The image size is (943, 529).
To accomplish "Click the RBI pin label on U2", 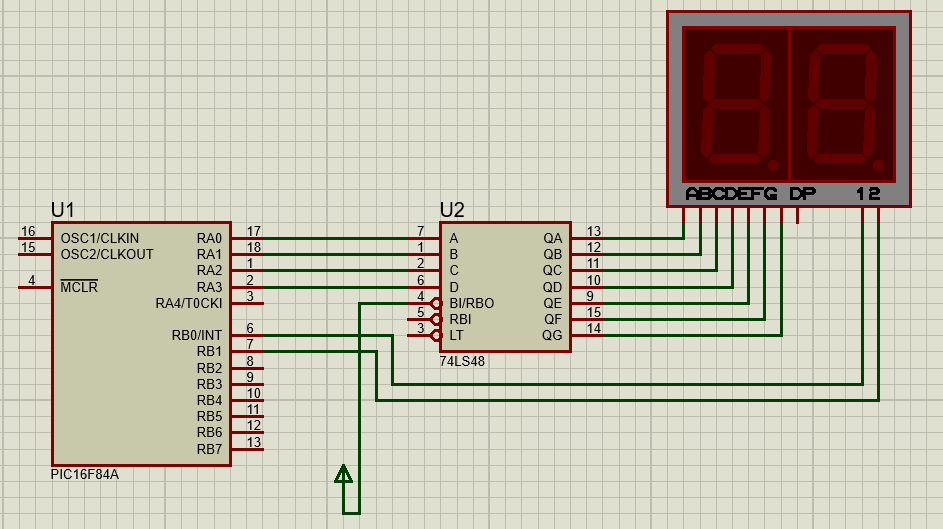I will point(460,319).
